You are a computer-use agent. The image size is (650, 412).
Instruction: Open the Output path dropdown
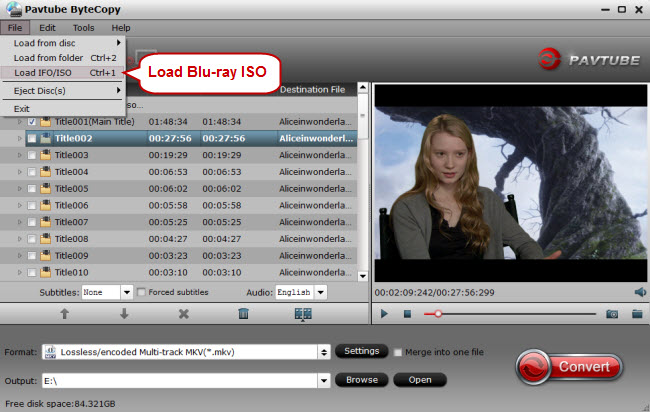click(x=324, y=380)
